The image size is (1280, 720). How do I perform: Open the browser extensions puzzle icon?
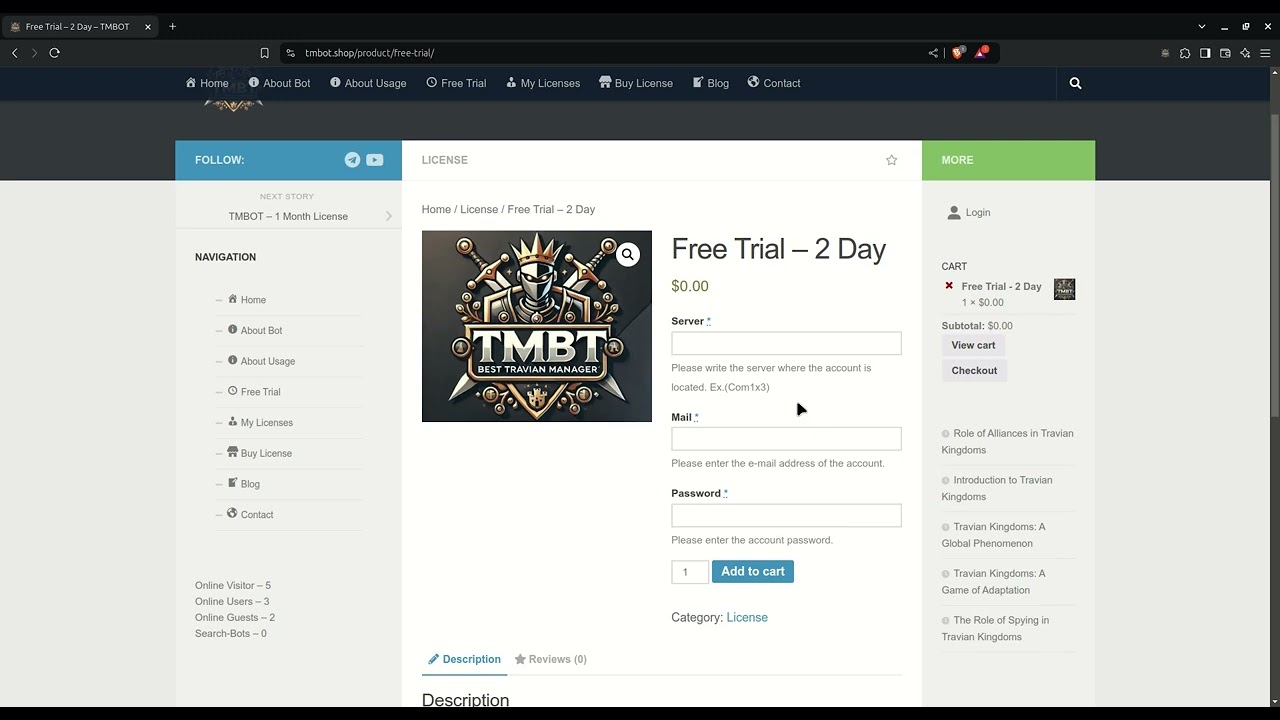(1185, 53)
